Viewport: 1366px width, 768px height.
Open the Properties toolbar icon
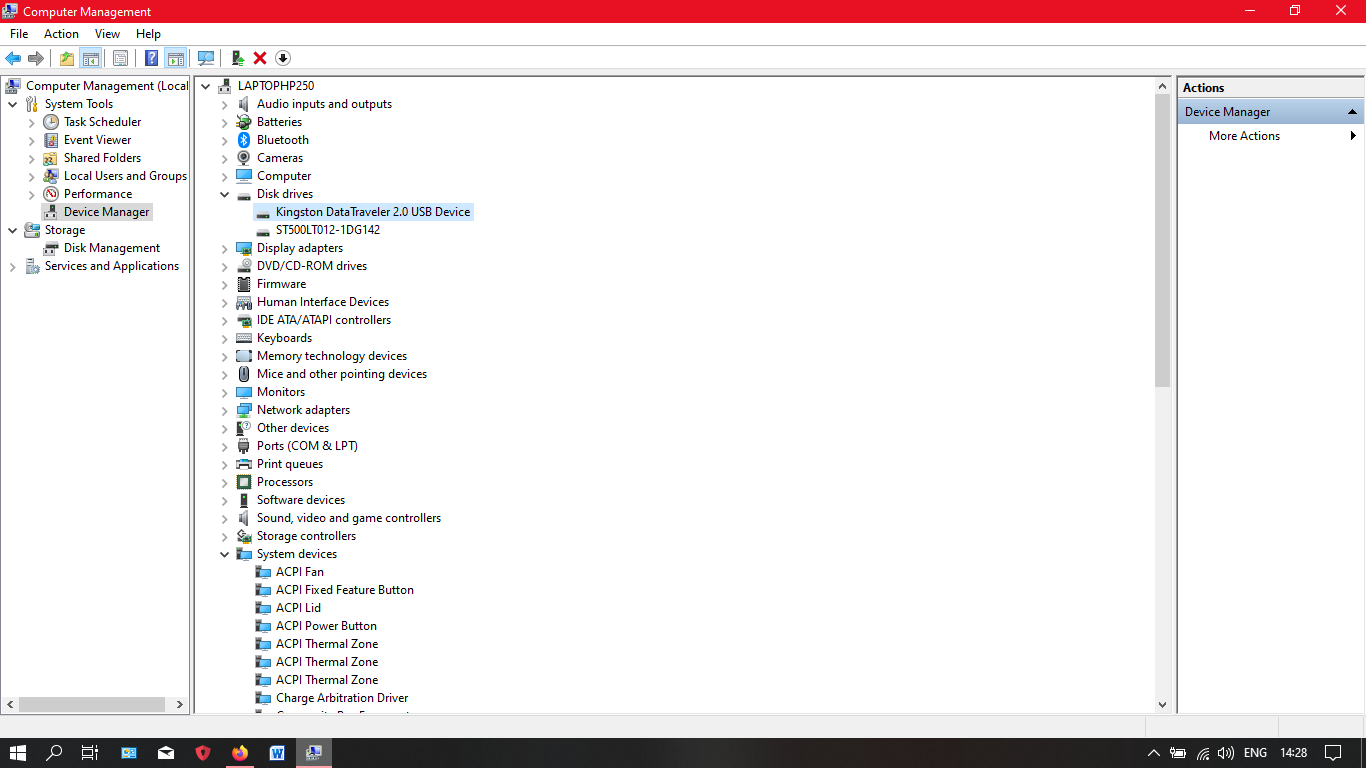pyautogui.click(x=120, y=58)
